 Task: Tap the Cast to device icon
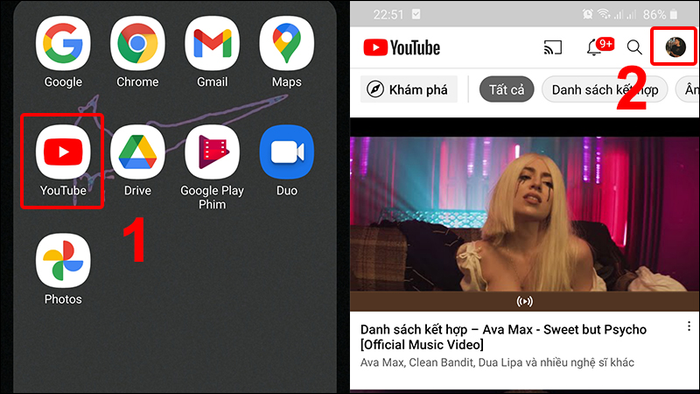pyautogui.click(x=553, y=47)
